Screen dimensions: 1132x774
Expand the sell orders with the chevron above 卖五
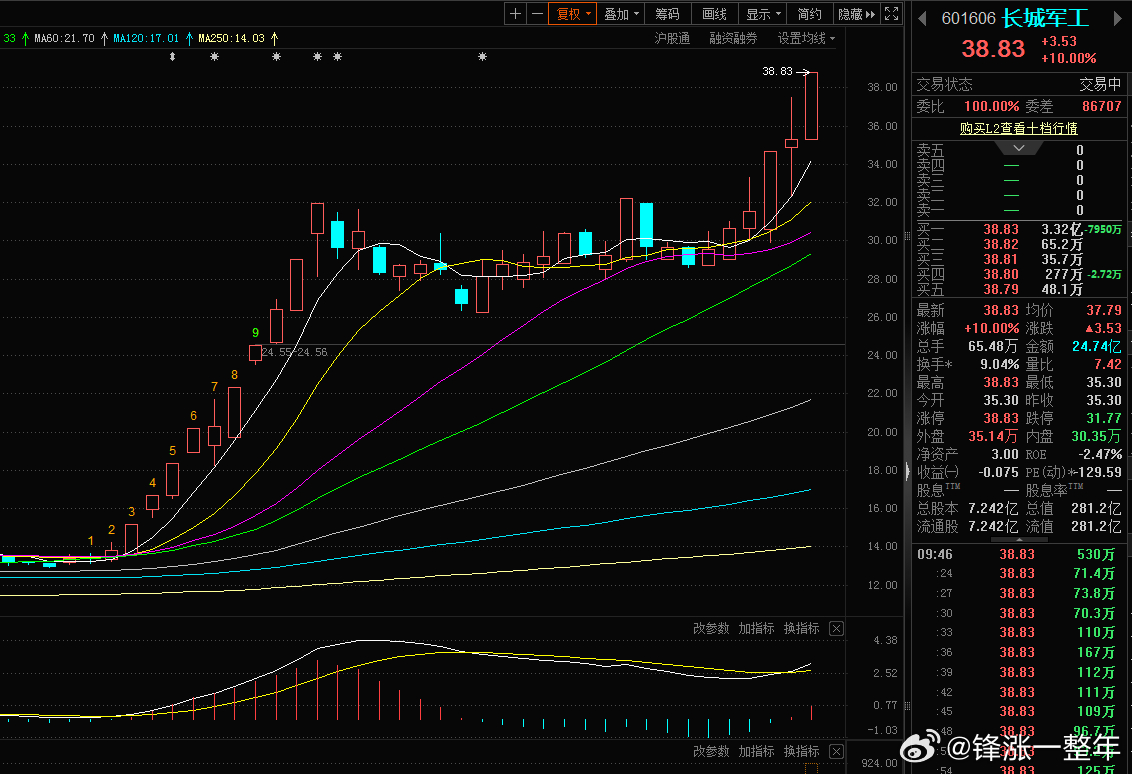[x=1019, y=148]
